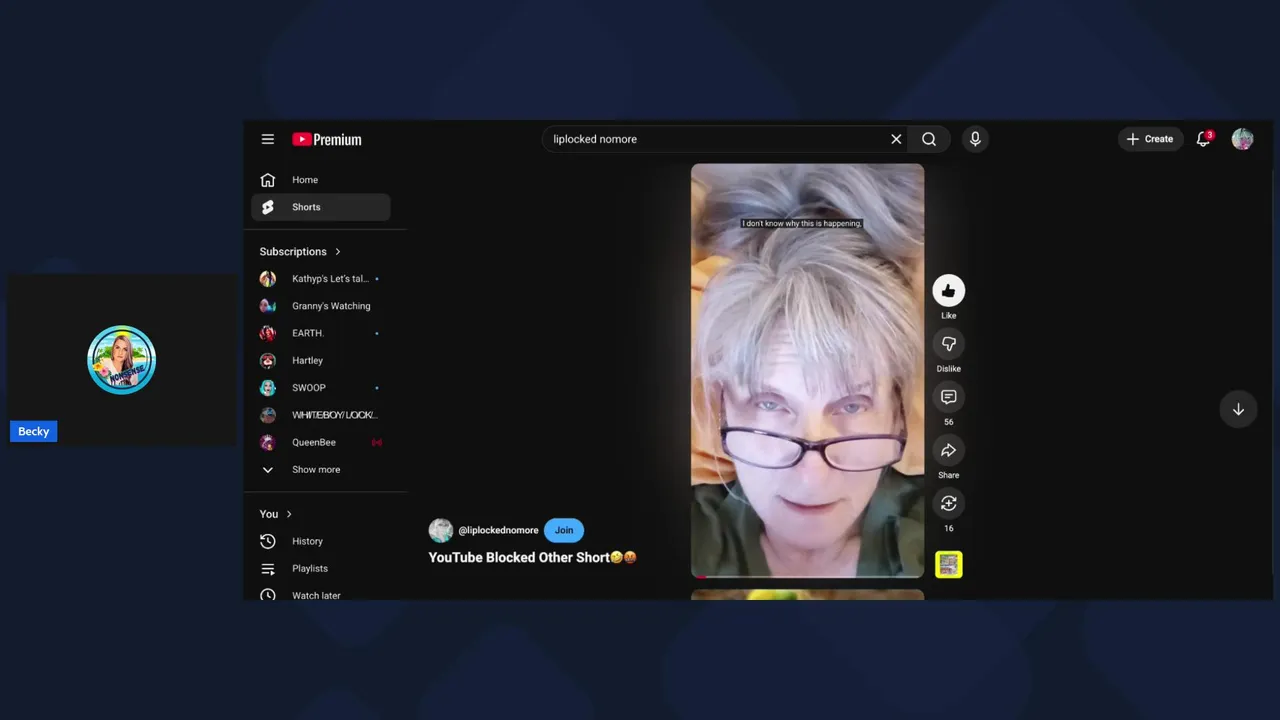Share the Short with arrow icon

(948, 450)
